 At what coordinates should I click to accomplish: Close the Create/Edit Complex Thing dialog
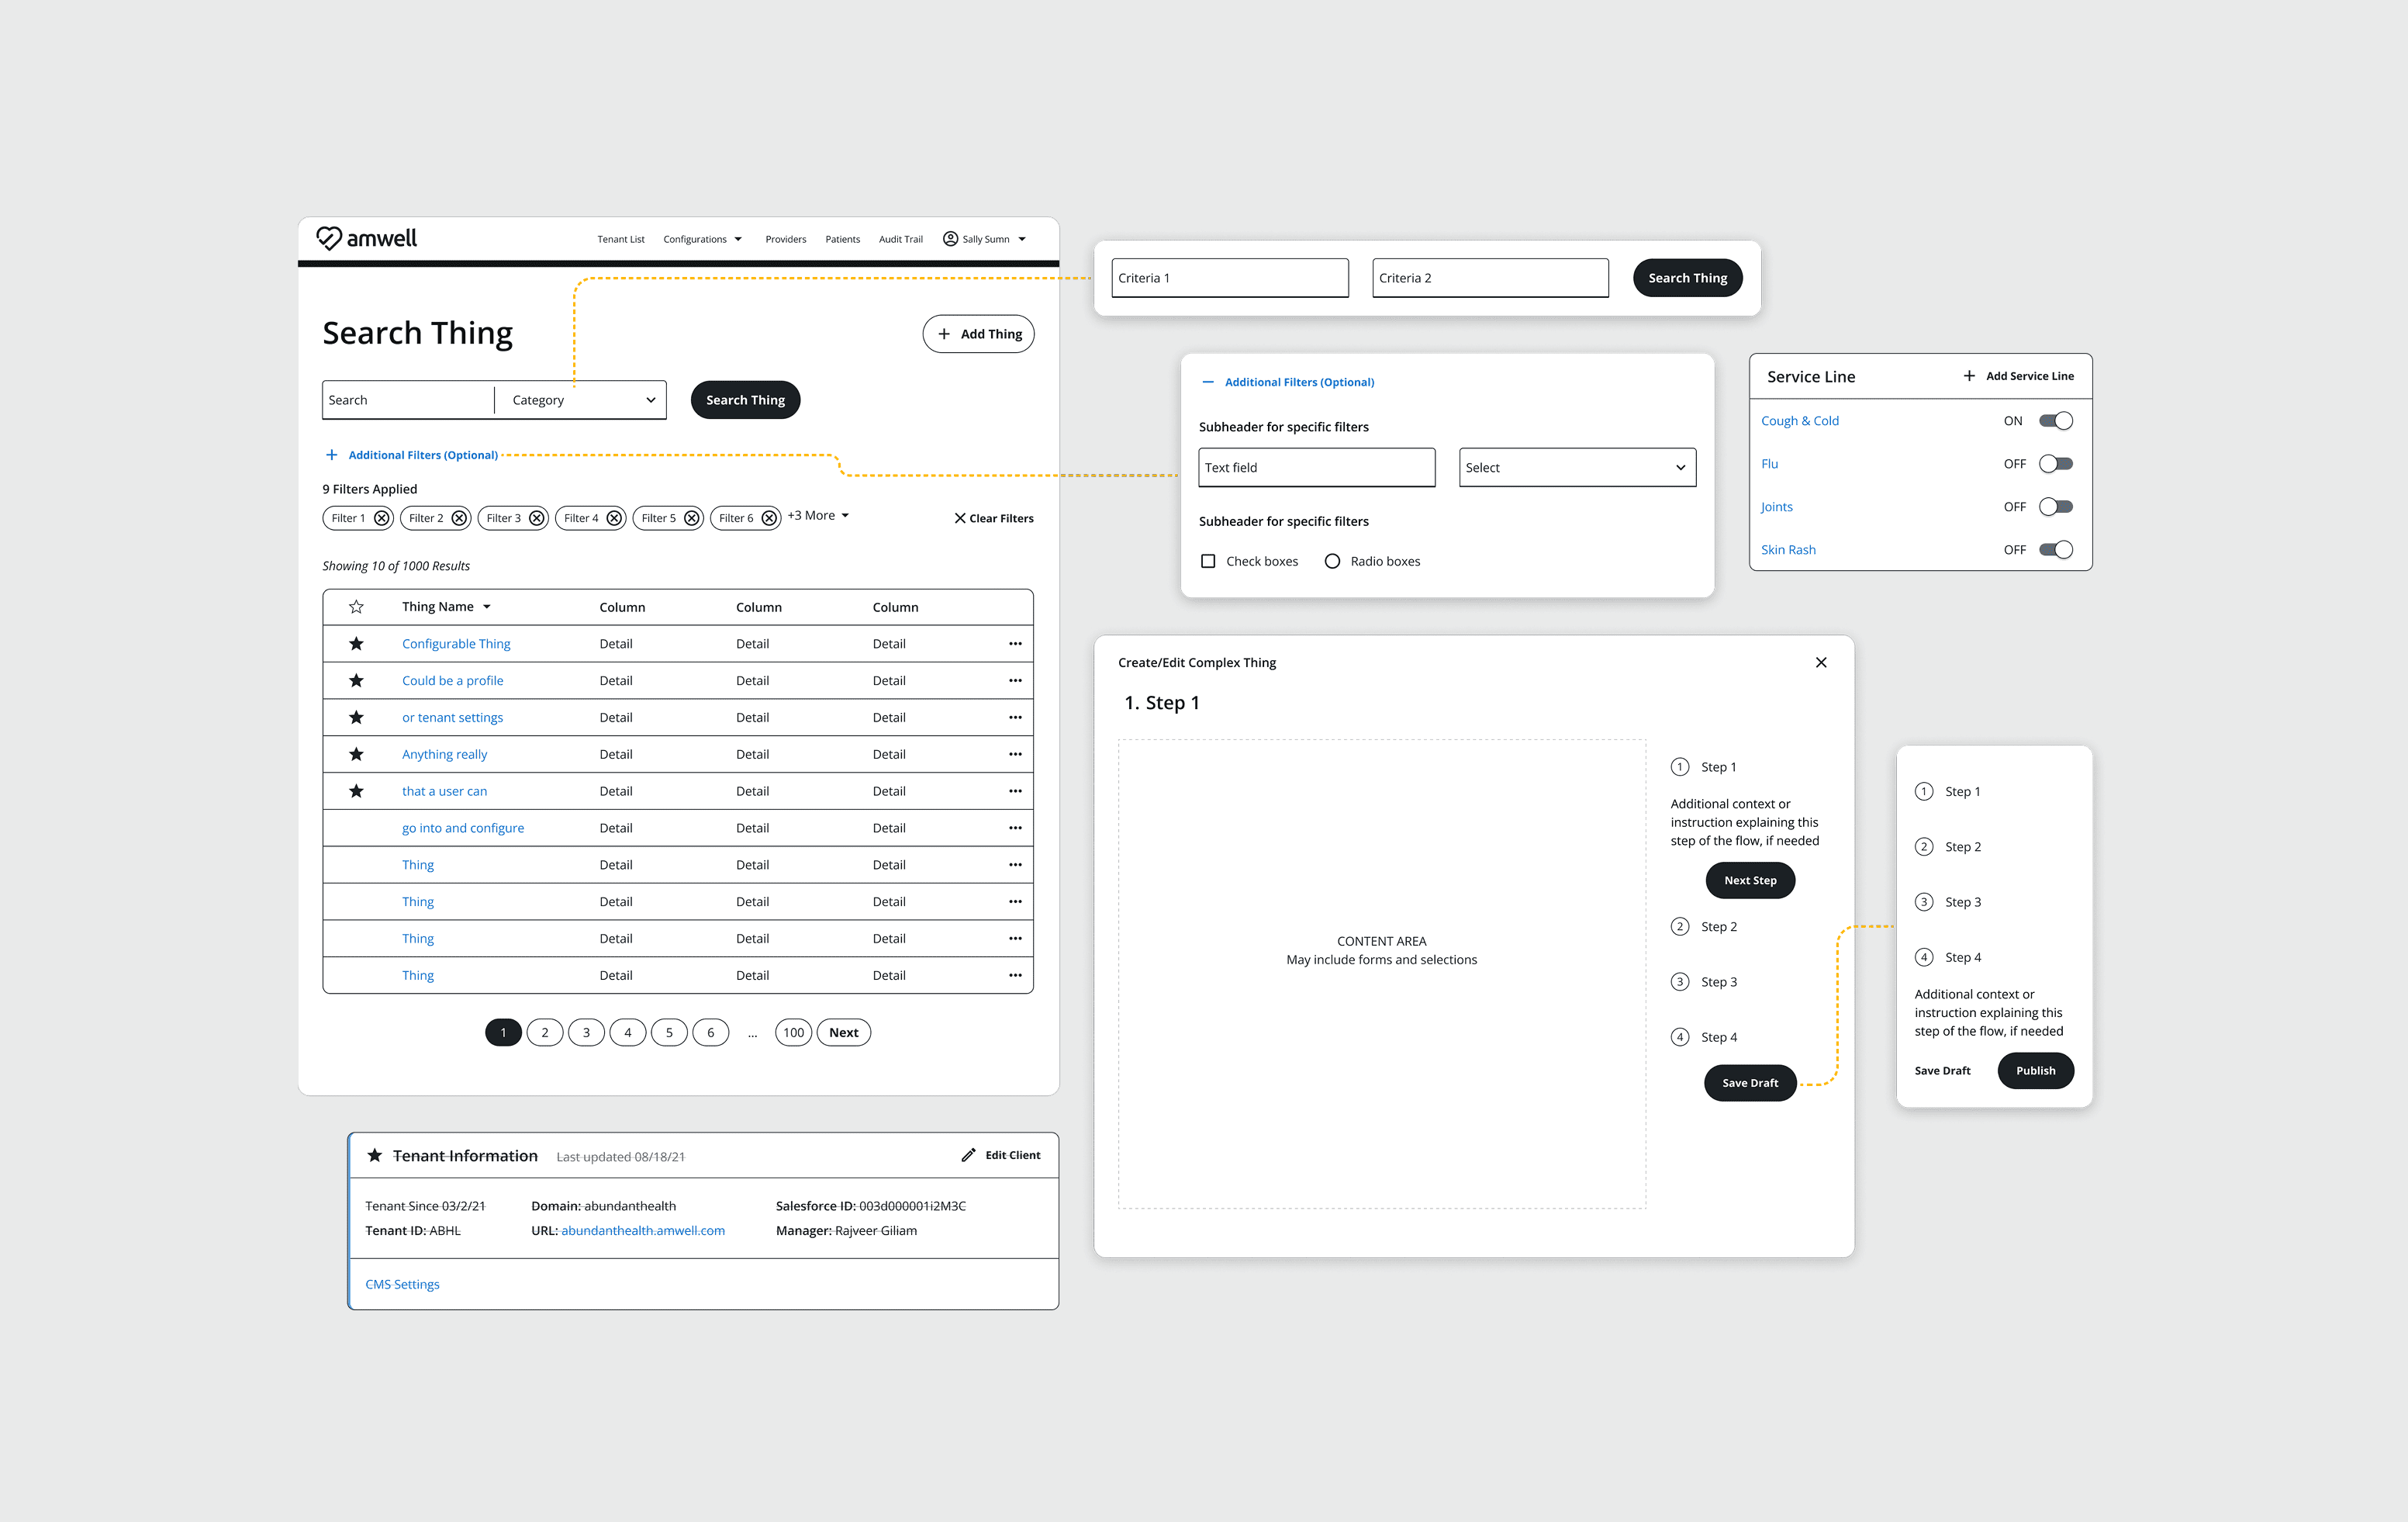[x=1821, y=662]
